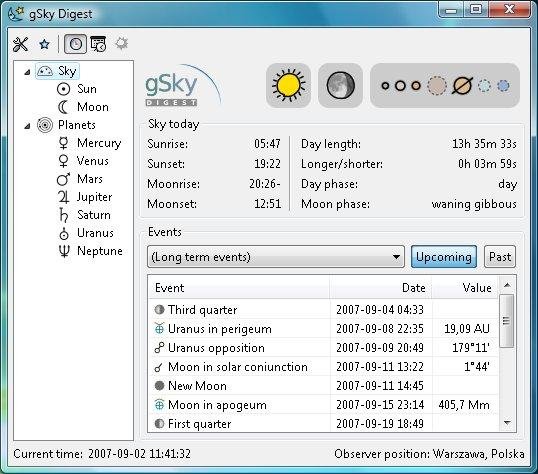The width and height of the screenshot is (538, 474).
Task: Select the First quarter event row
Action: [x=323, y=424]
